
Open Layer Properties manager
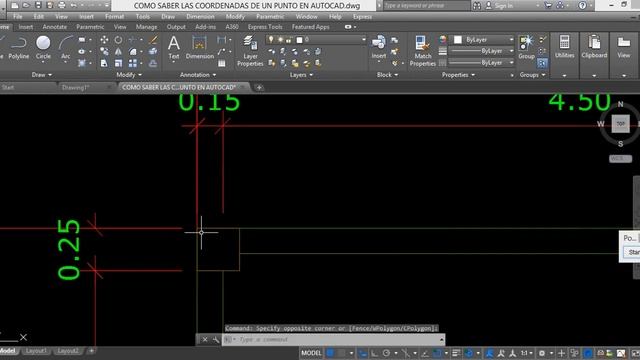(x=250, y=51)
